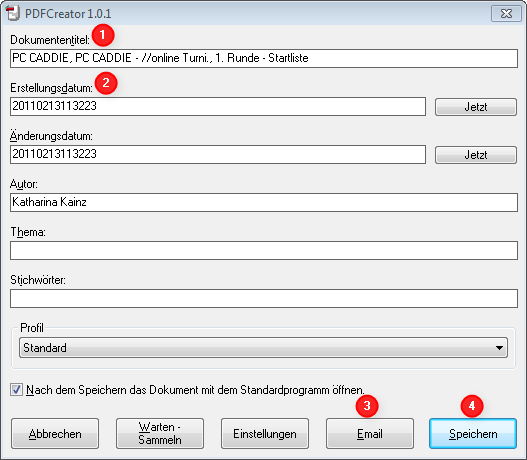Open Einstellungen settings
Image resolution: width=527 pixels, height=460 pixels.
click(265, 434)
